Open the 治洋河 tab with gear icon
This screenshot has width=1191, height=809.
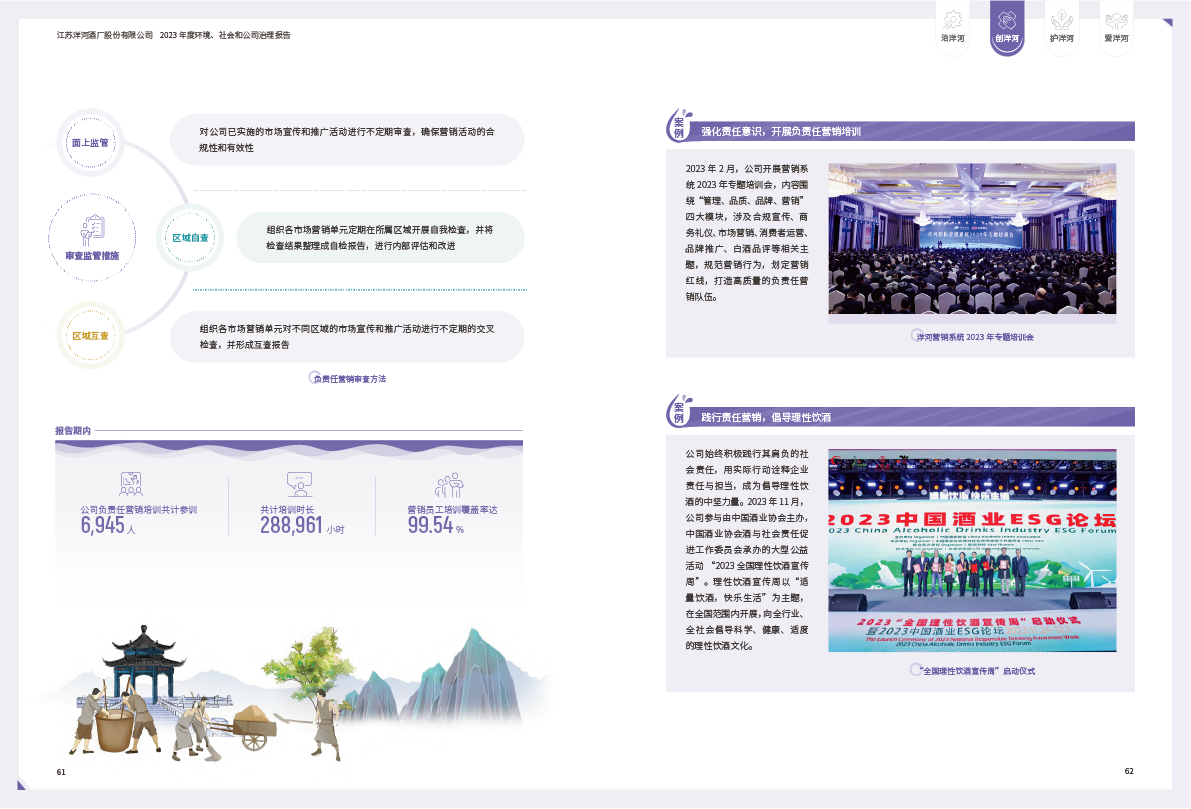[952, 28]
